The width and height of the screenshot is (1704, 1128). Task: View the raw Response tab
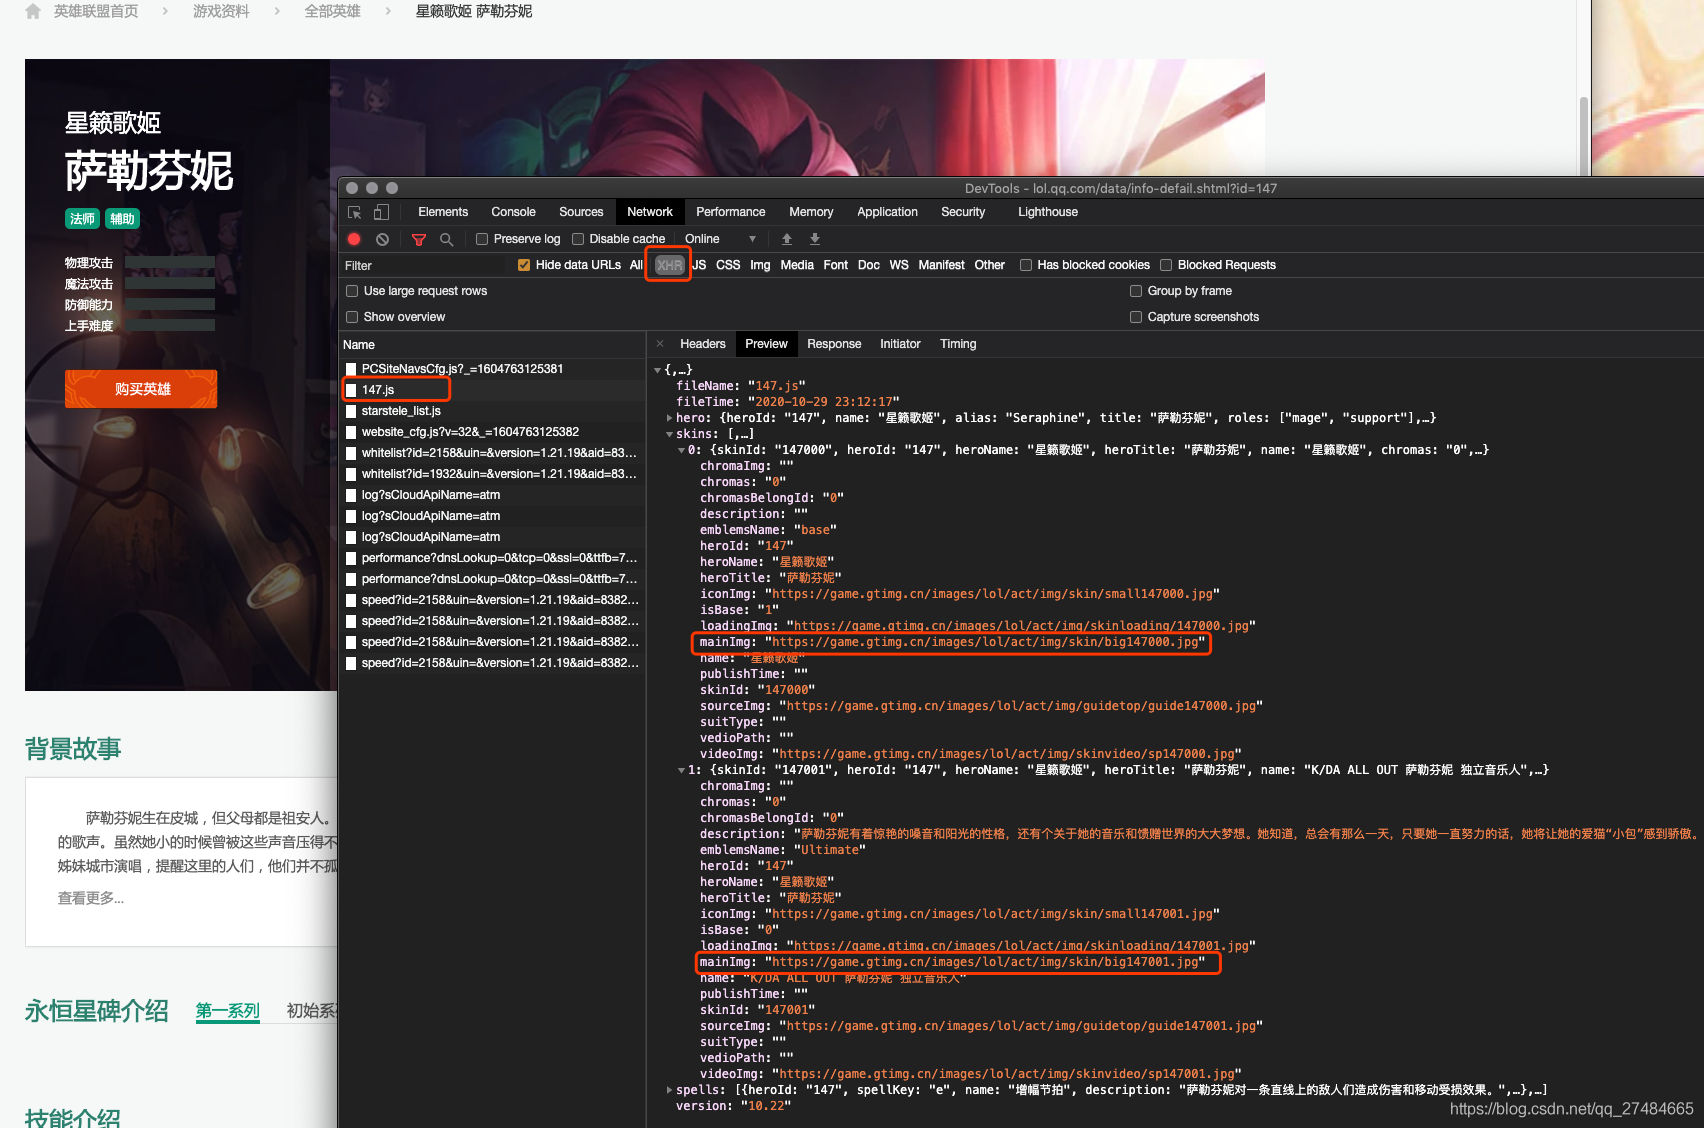tap(834, 344)
